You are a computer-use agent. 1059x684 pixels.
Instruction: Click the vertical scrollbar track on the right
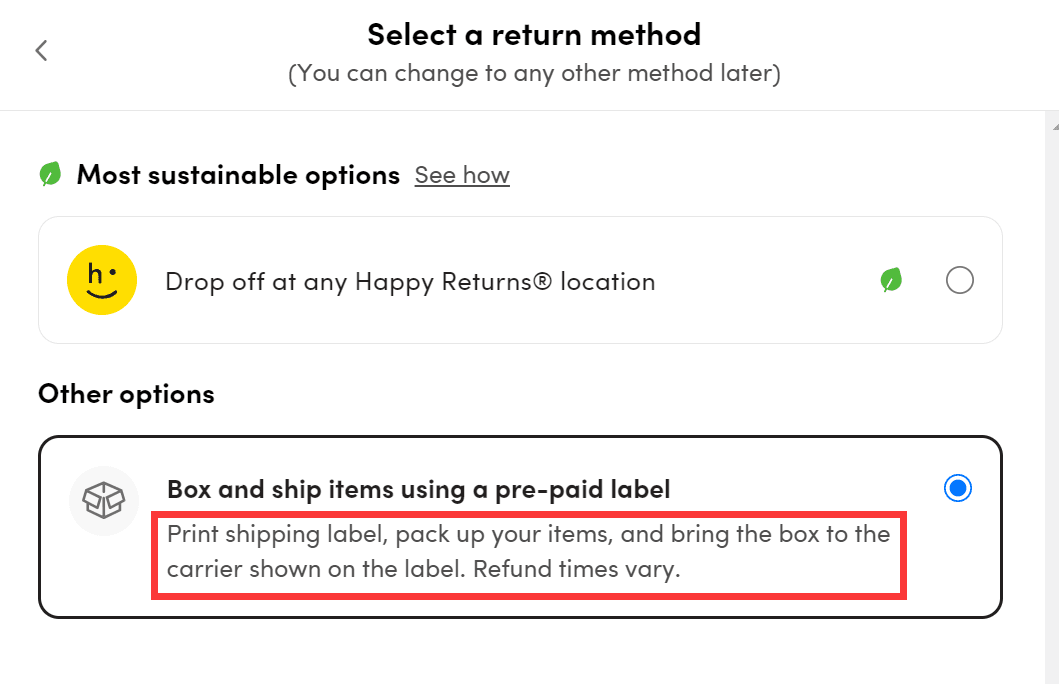click(1052, 405)
